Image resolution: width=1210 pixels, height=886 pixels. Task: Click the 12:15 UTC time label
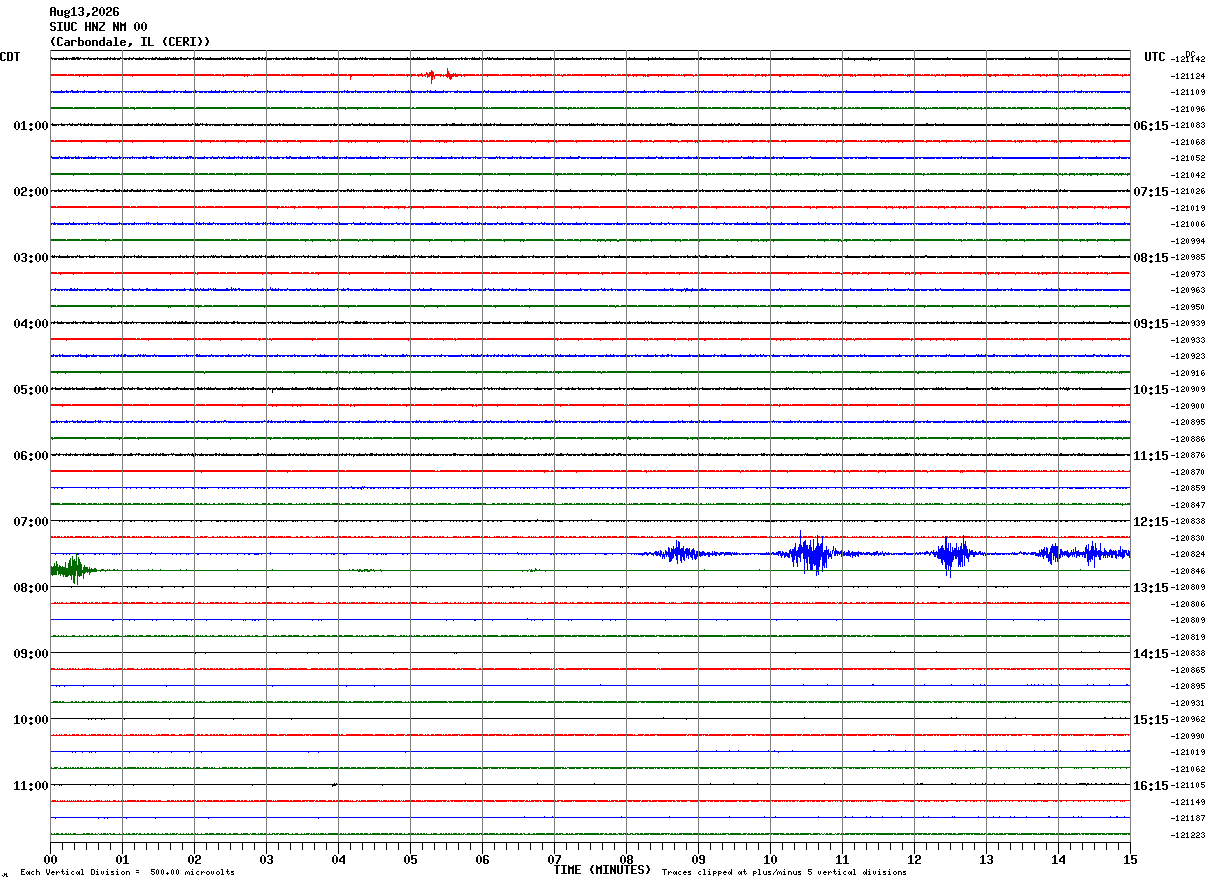point(1150,522)
